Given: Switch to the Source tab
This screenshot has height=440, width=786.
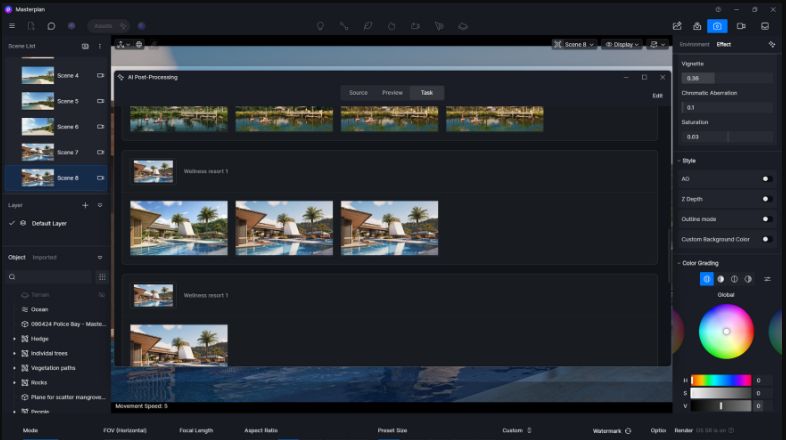Looking at the screenshot, I should coord(358,92).
